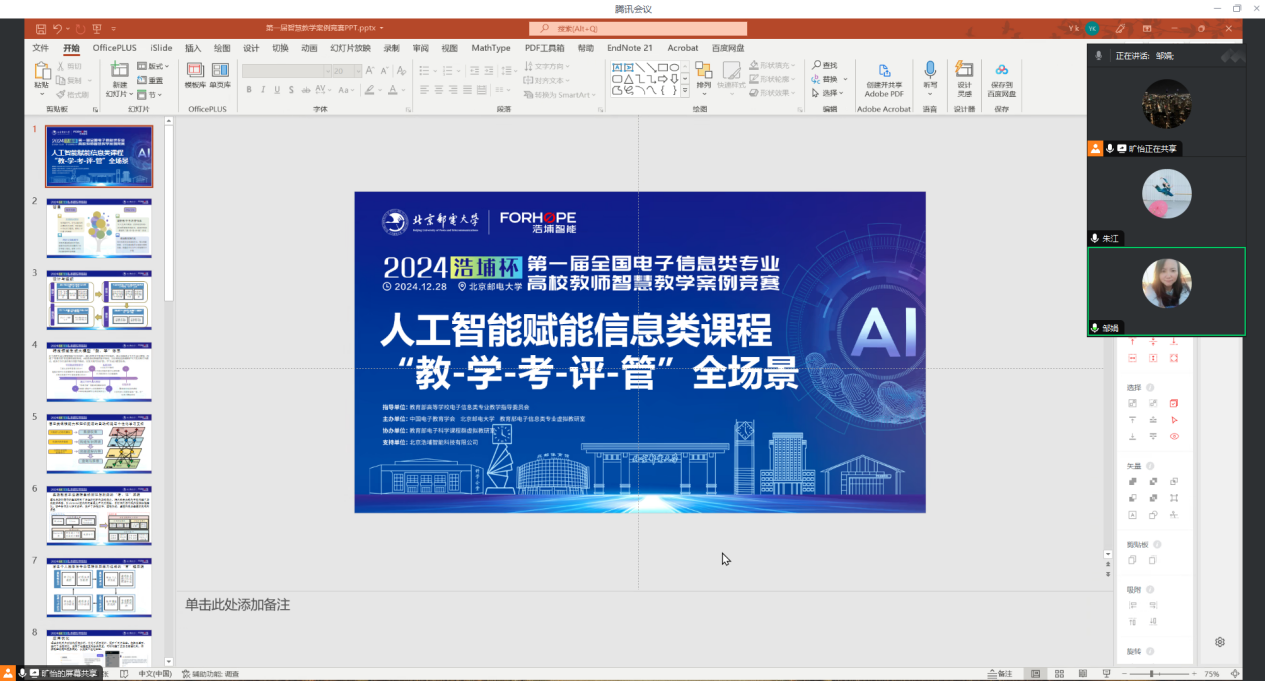Open the font name combo box
1265x681 pixels.
point(285,71)
